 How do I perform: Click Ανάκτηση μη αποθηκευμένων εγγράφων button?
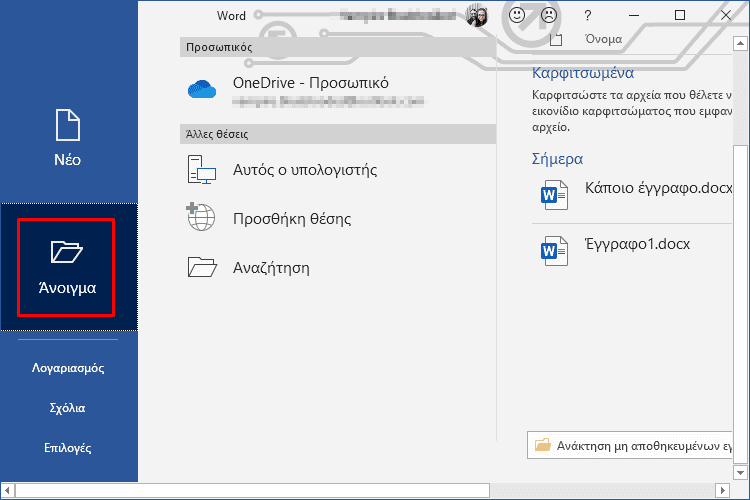click(x=629, y=445)
